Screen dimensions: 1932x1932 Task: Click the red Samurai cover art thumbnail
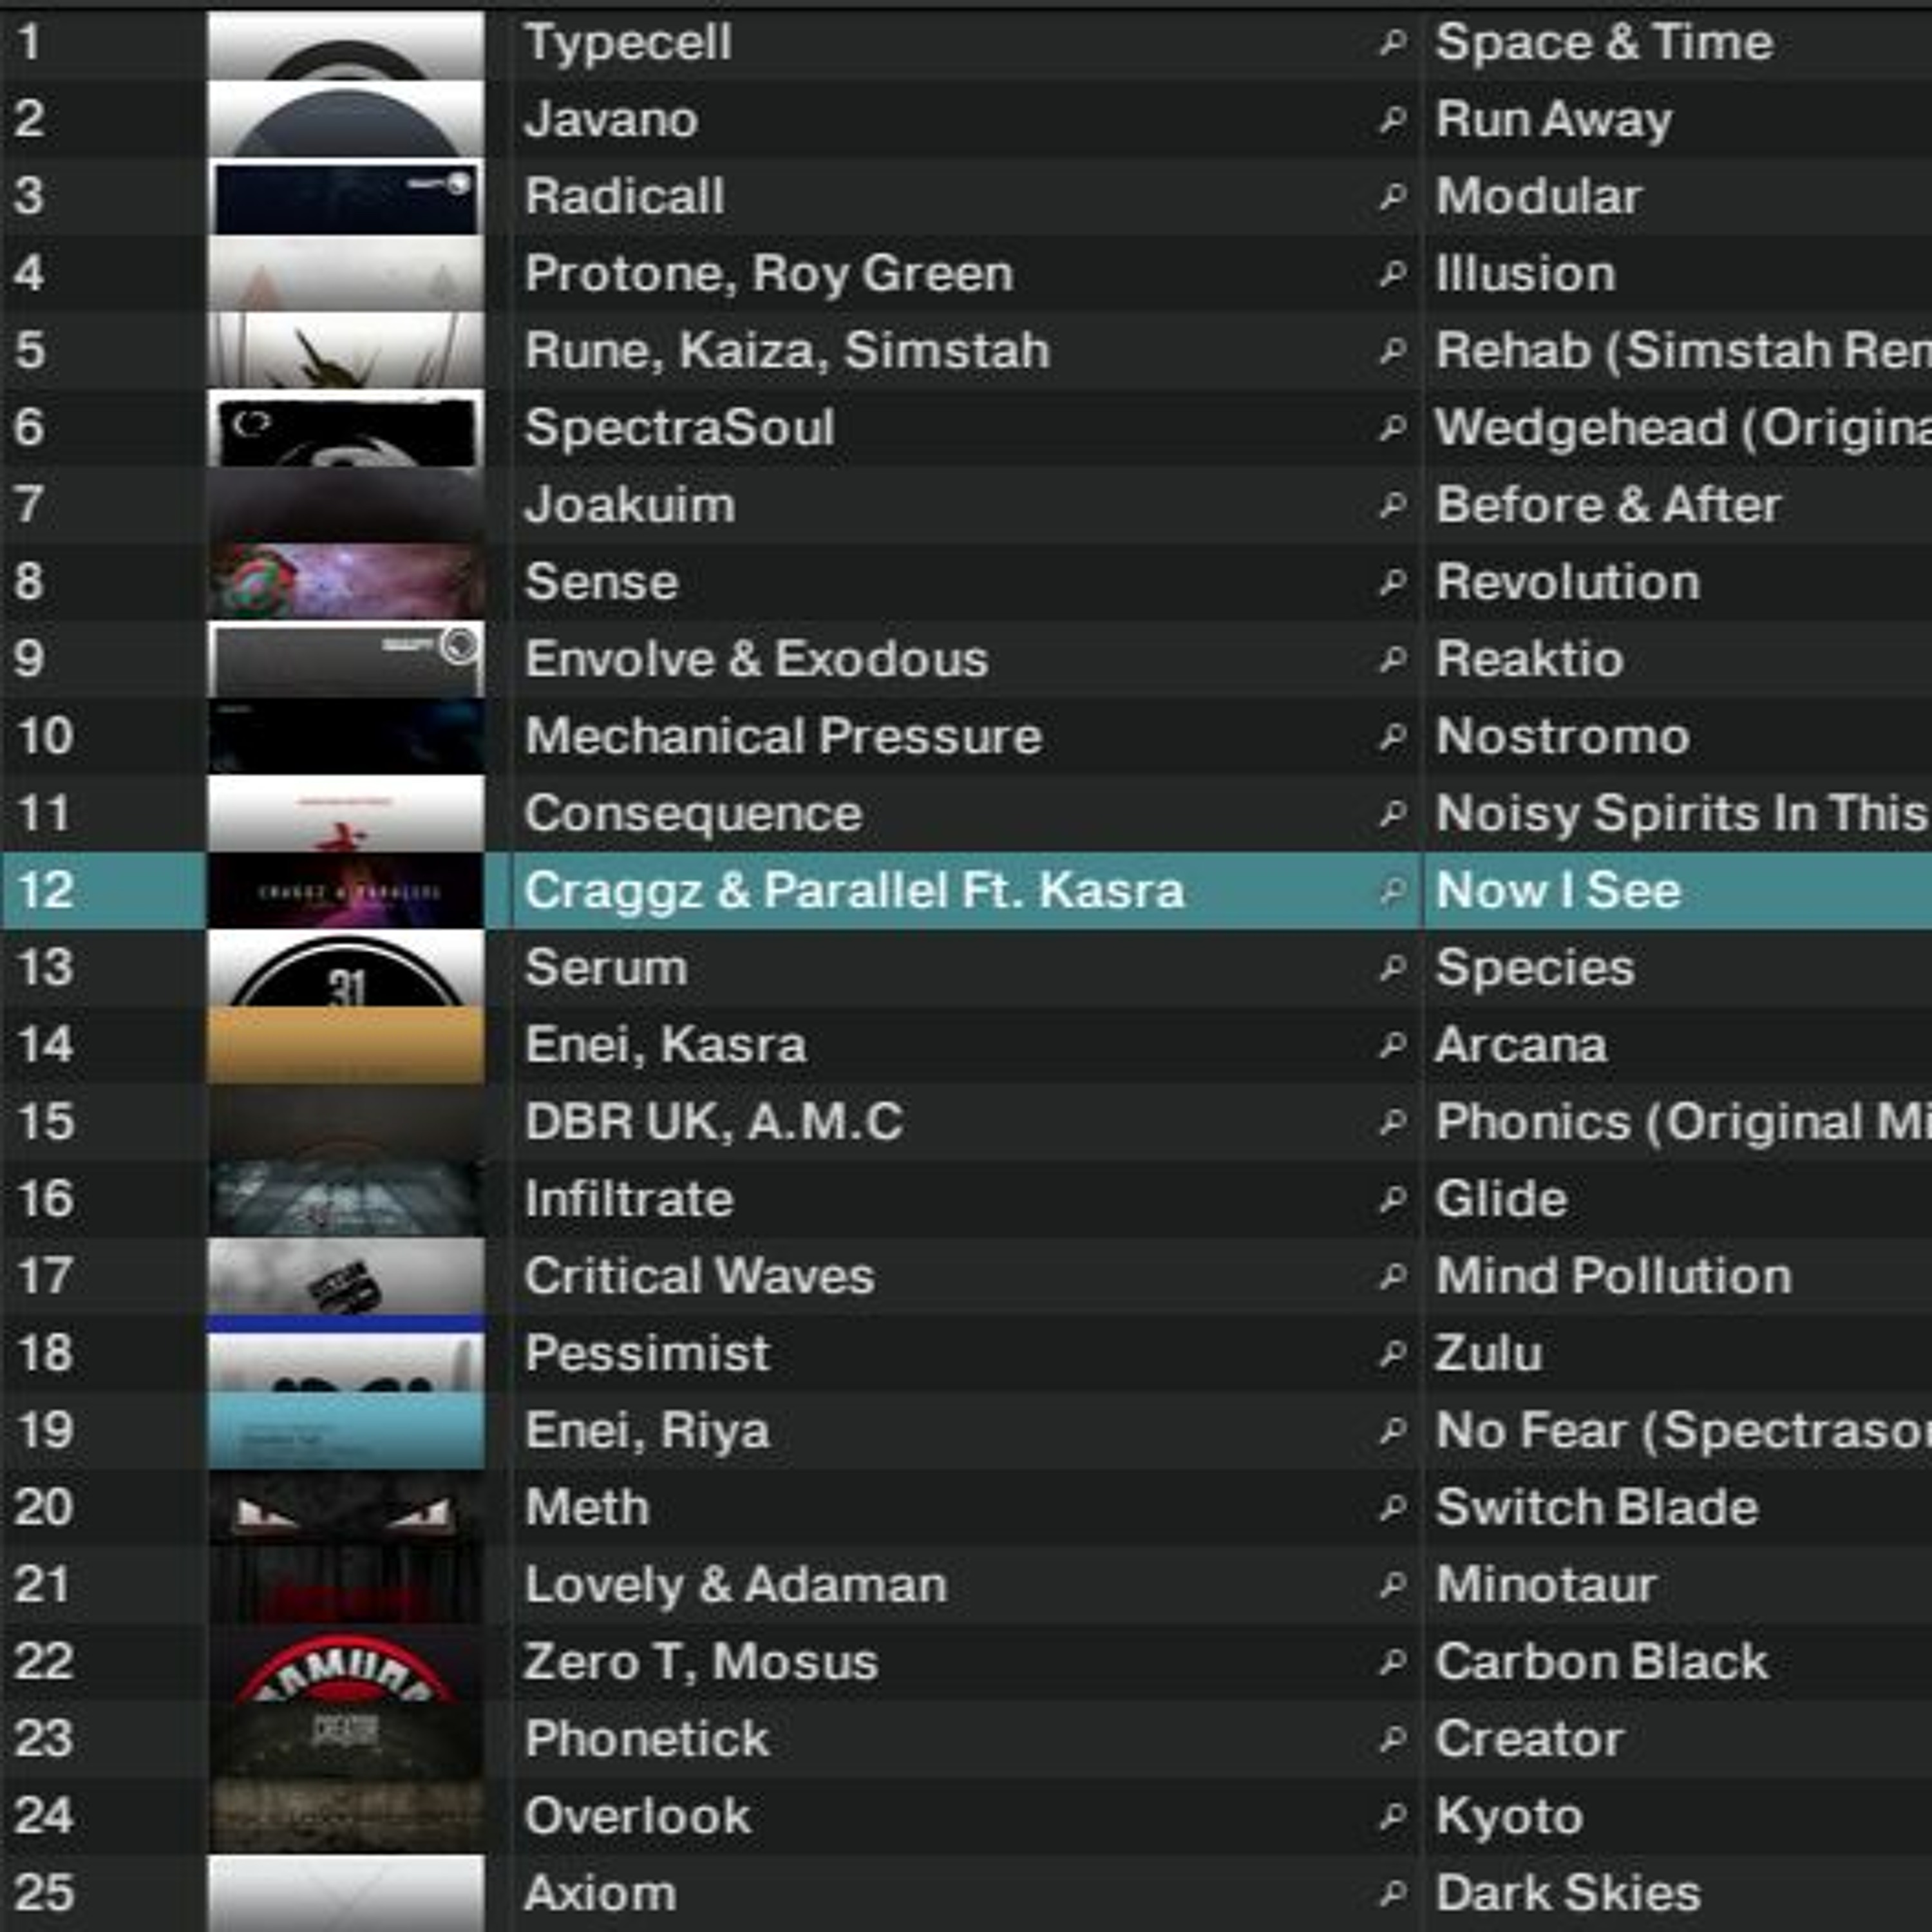345,1661
